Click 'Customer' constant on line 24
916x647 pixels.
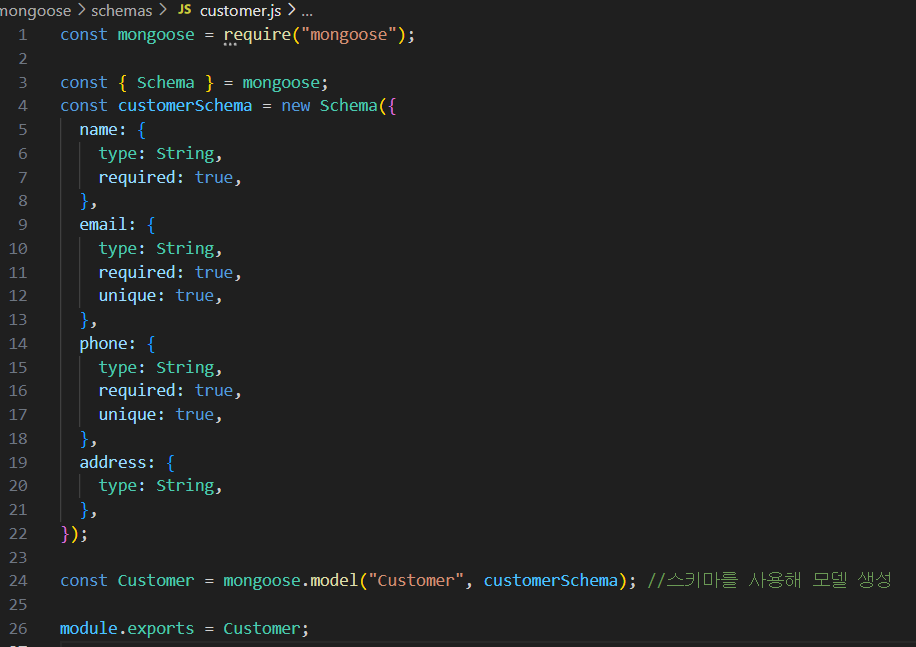(156, 581)
